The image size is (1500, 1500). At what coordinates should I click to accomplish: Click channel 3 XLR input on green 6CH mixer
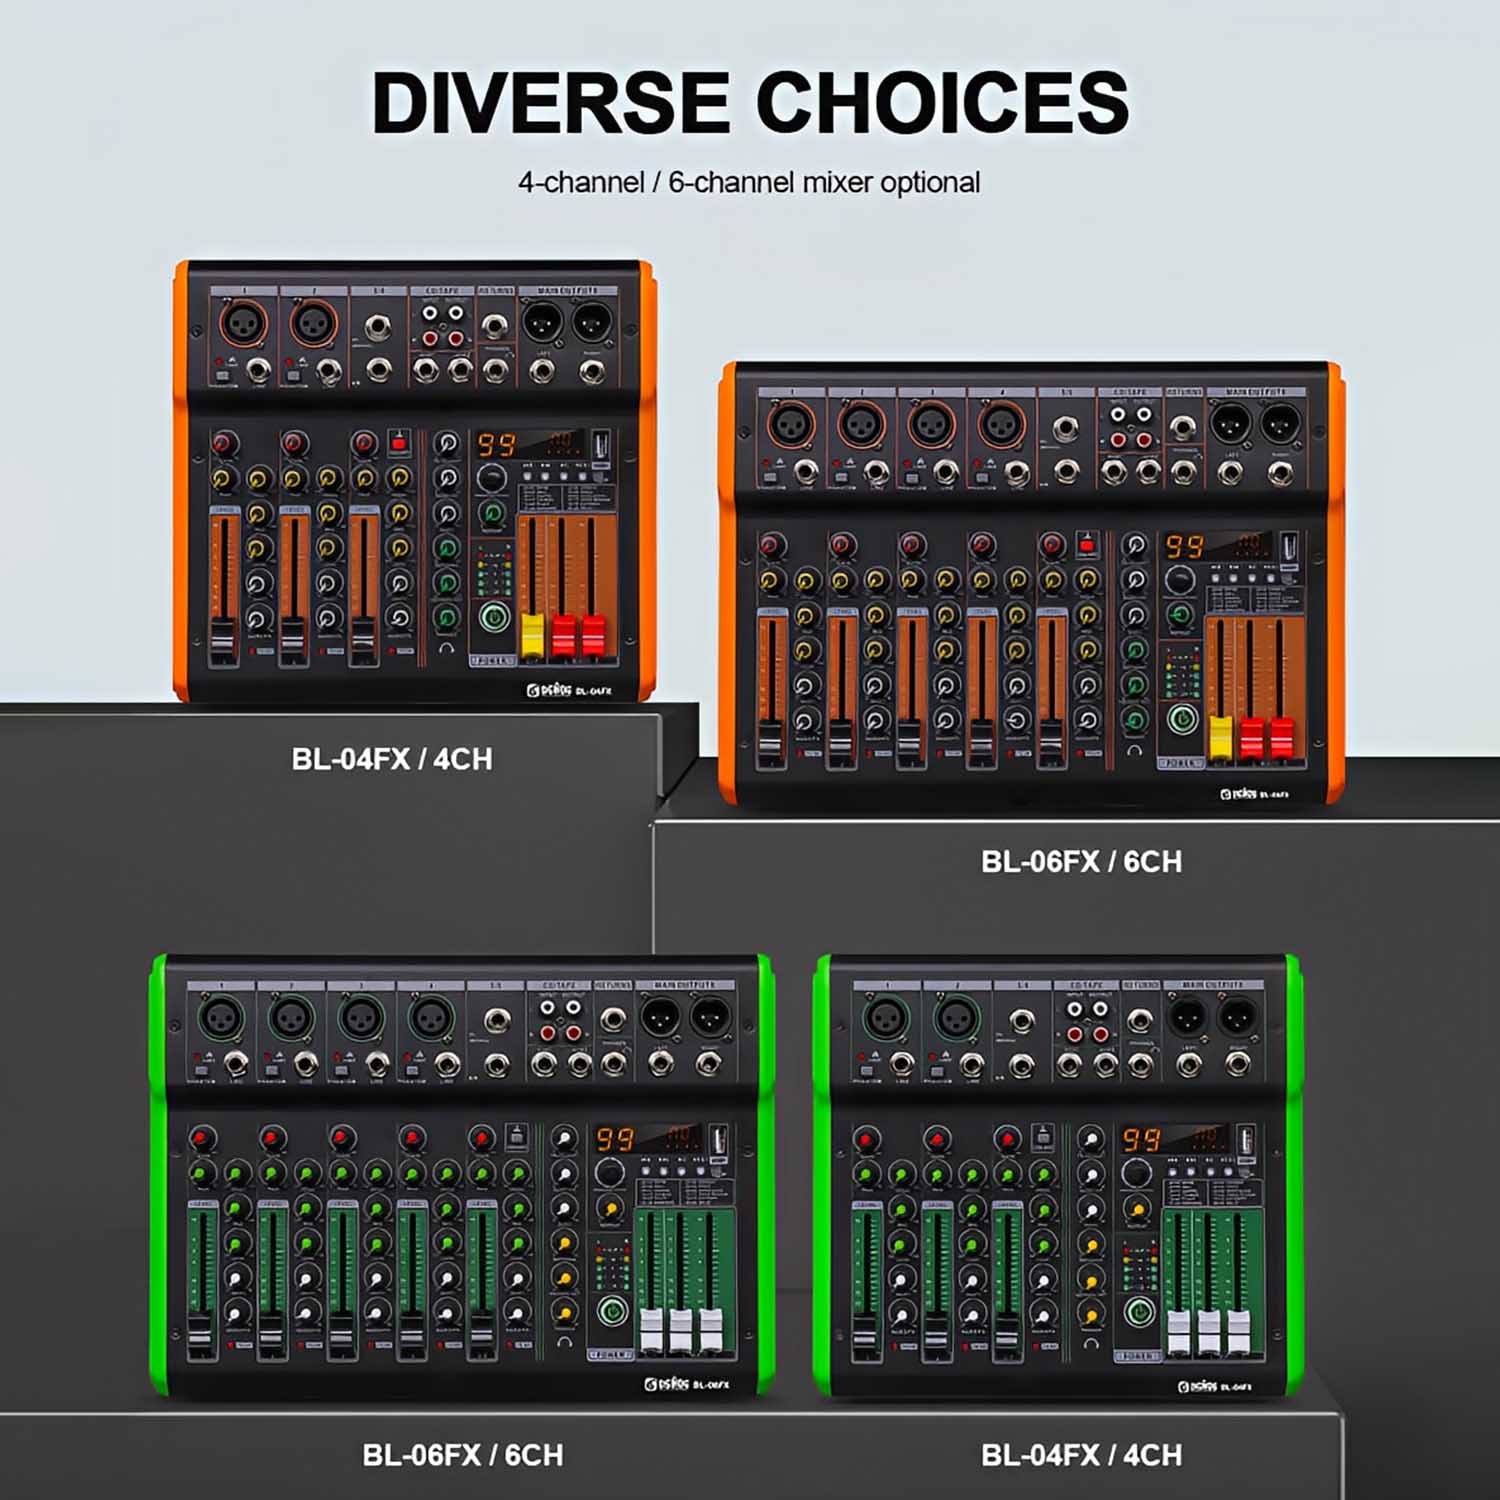pos(361,1018)
